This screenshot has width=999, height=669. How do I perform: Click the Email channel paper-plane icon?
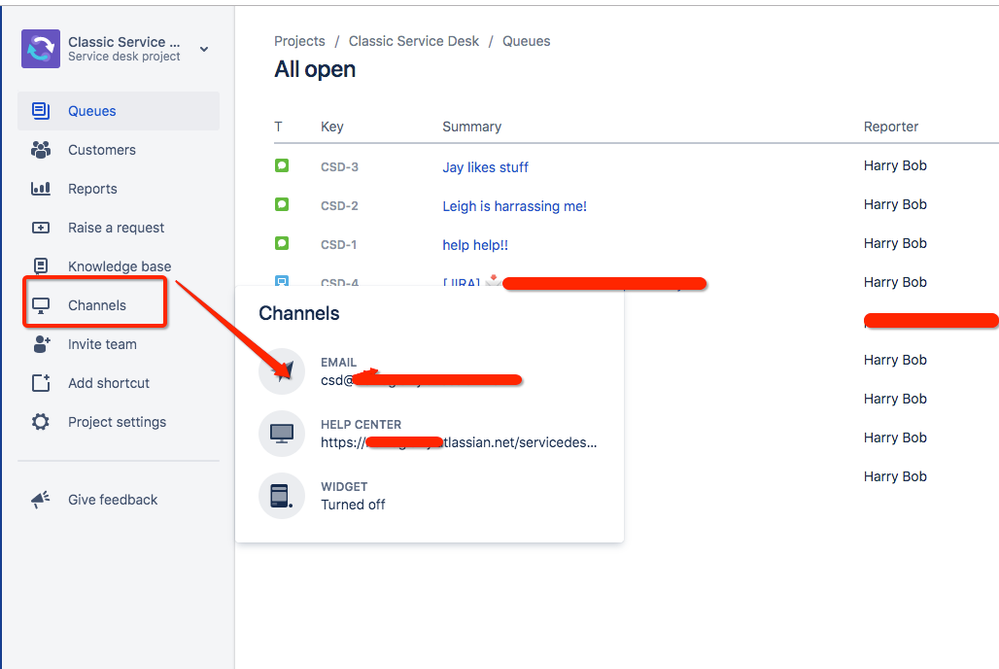282,371
